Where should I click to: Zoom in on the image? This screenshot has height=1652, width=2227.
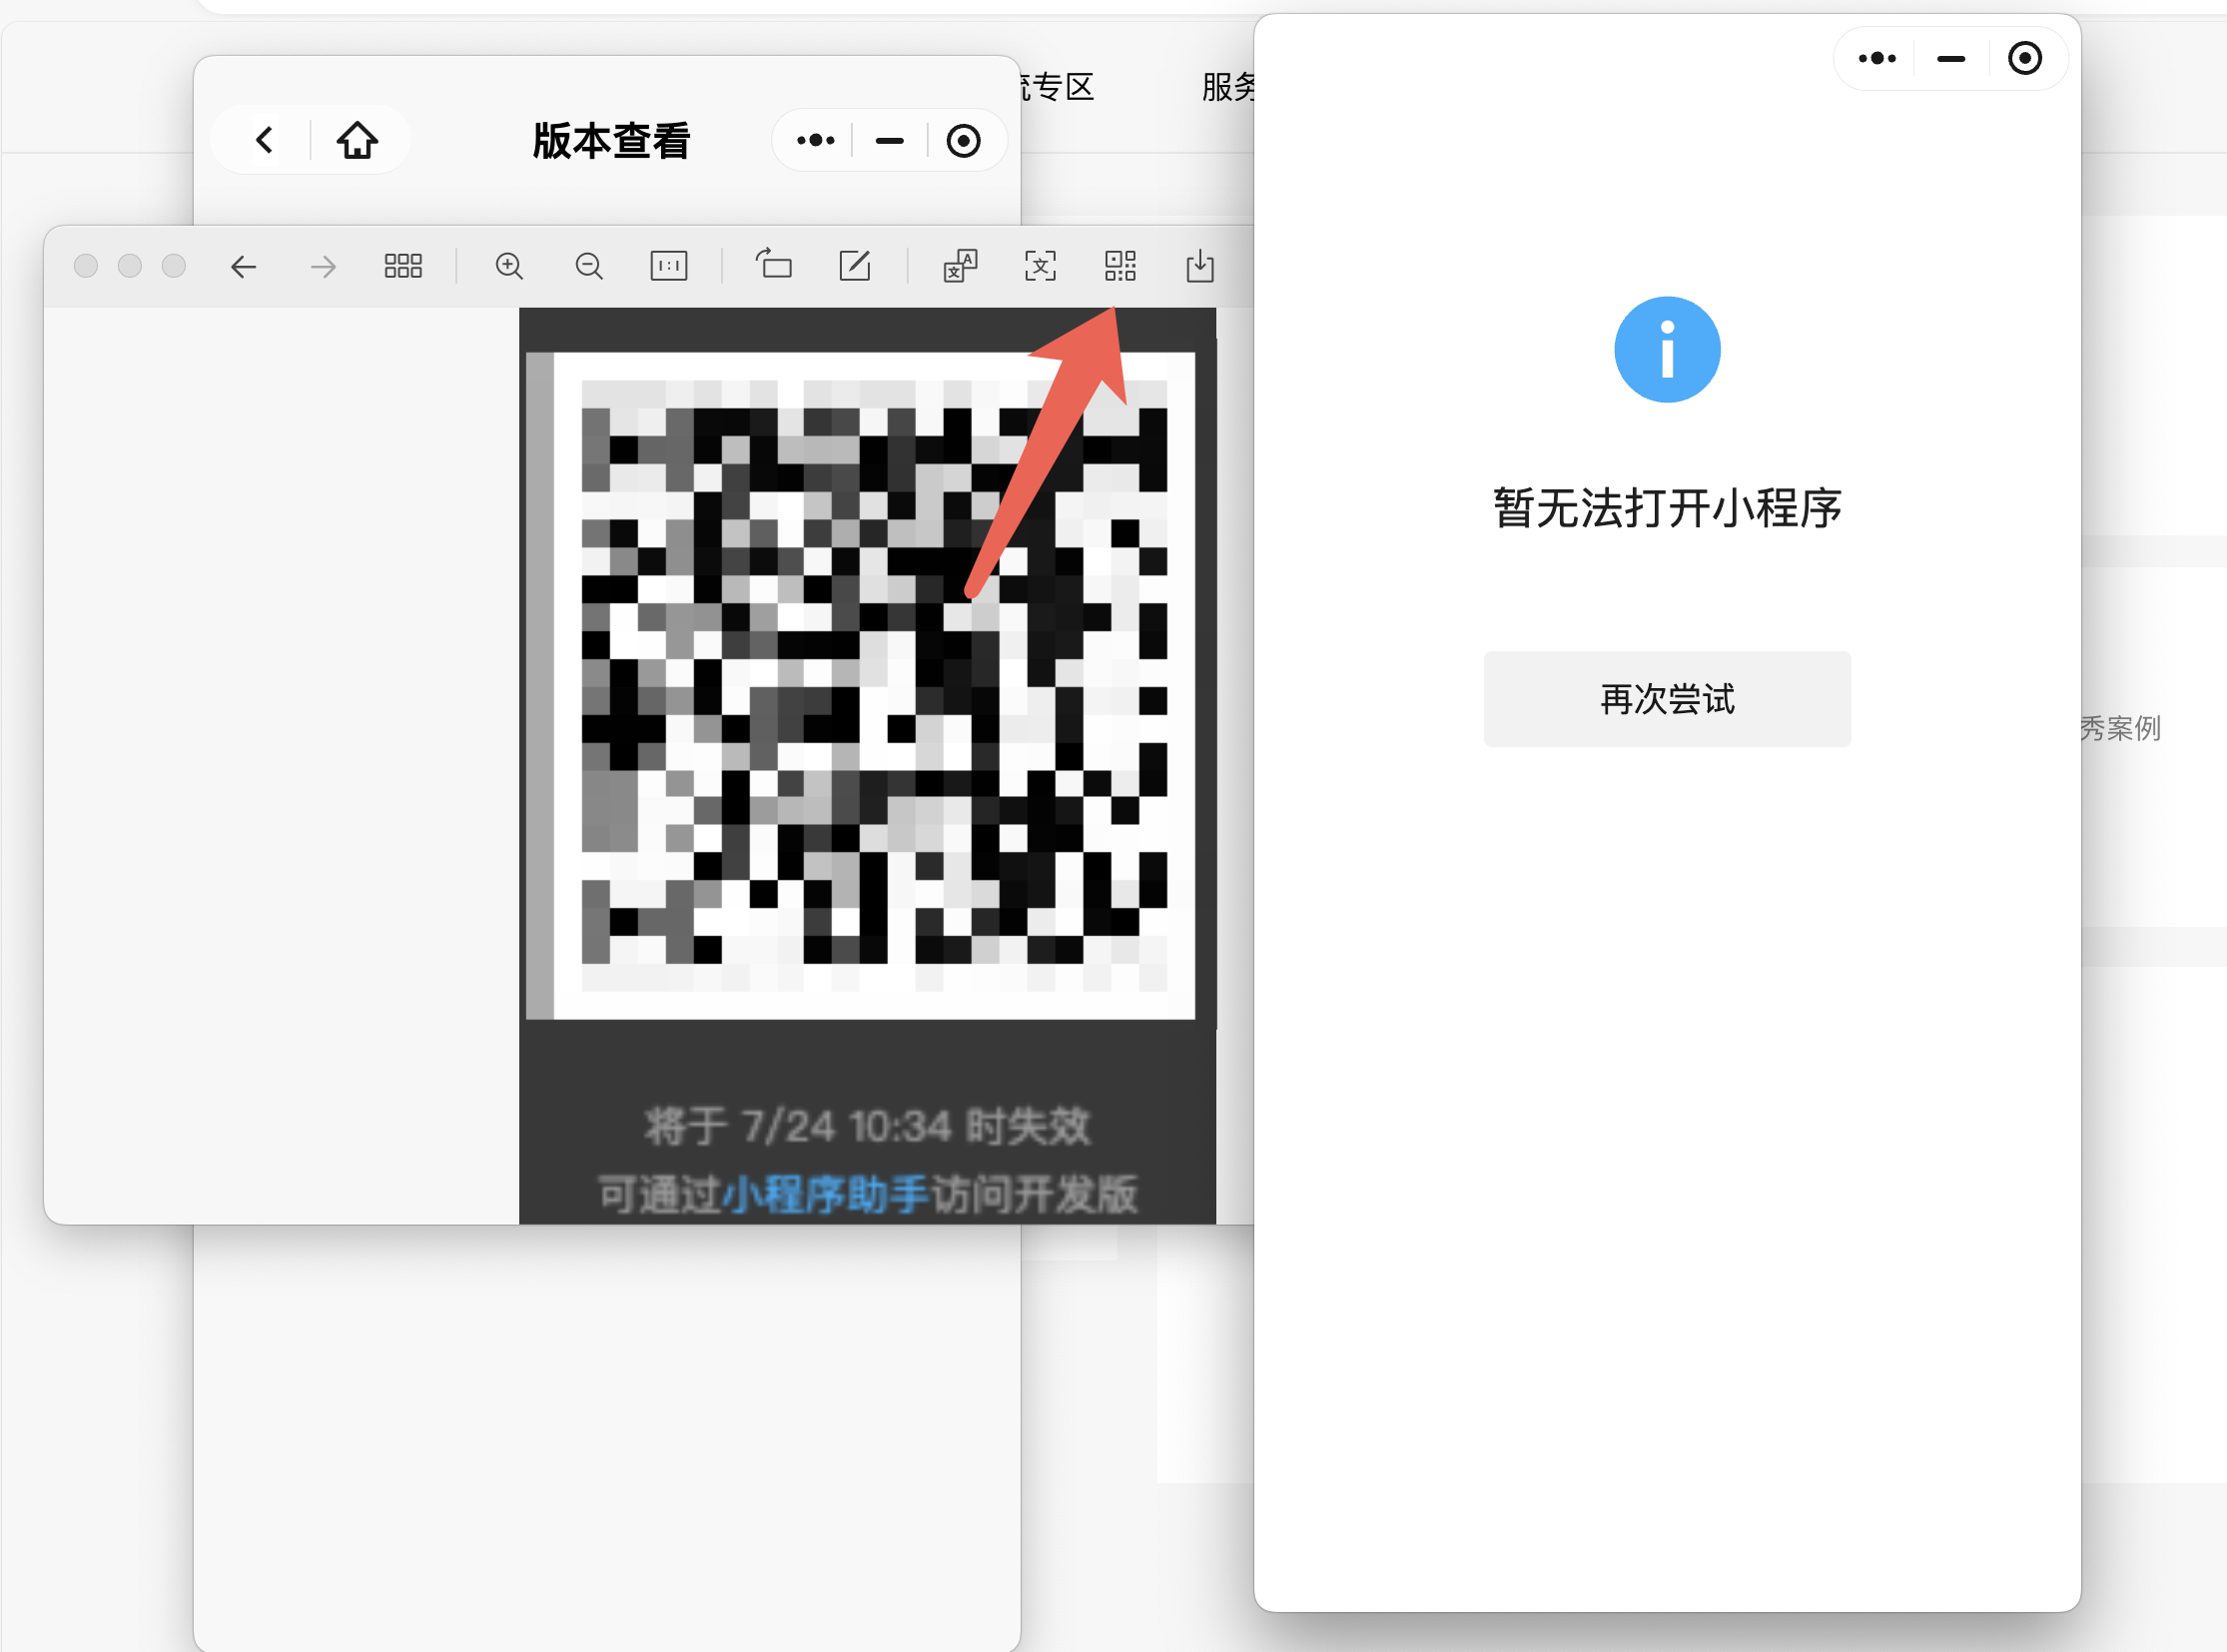[x=509, y=266]
